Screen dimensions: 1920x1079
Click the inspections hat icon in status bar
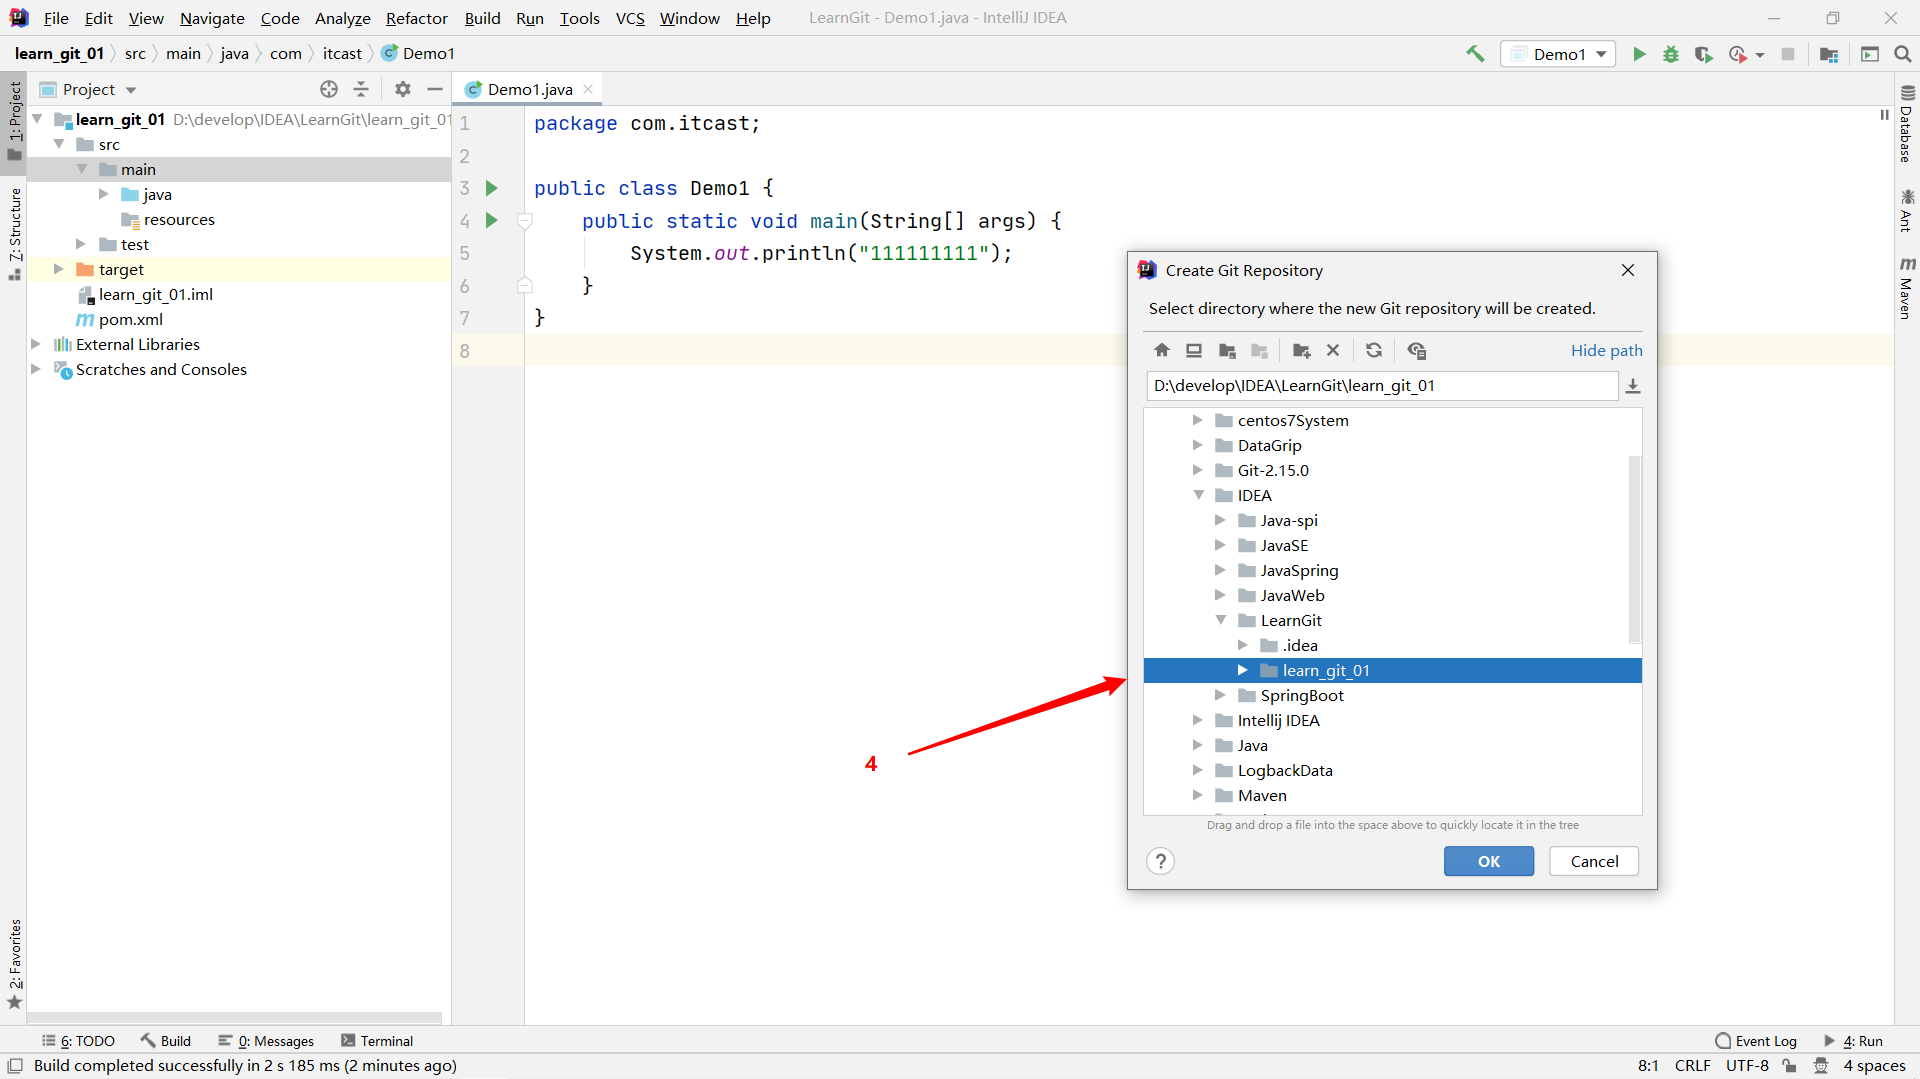(x=1821, y=1066)
